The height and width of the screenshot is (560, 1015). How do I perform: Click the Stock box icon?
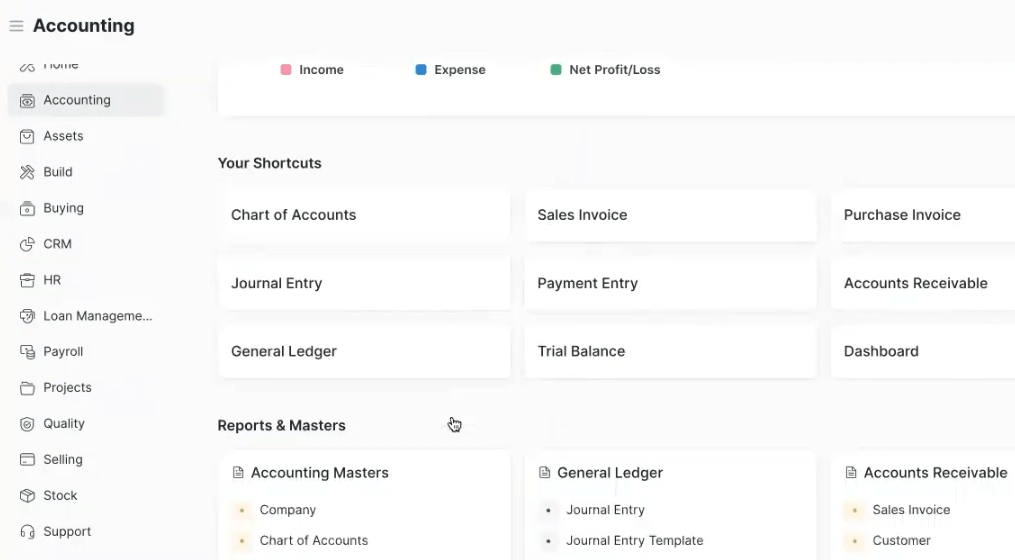tap(27, 495)
